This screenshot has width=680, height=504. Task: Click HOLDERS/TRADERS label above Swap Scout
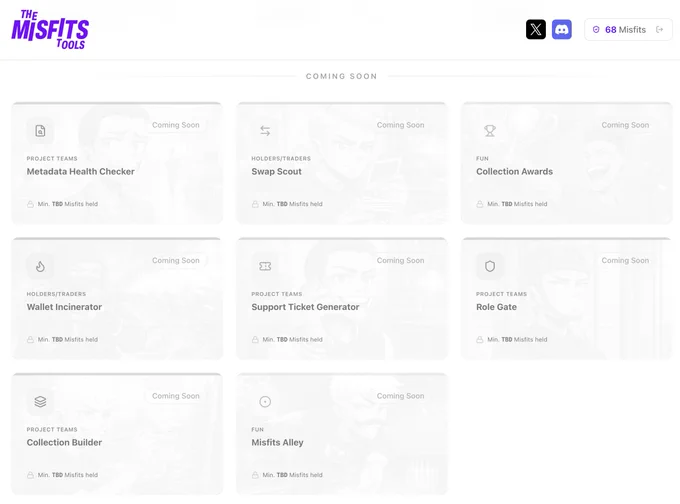click(281, 159)
